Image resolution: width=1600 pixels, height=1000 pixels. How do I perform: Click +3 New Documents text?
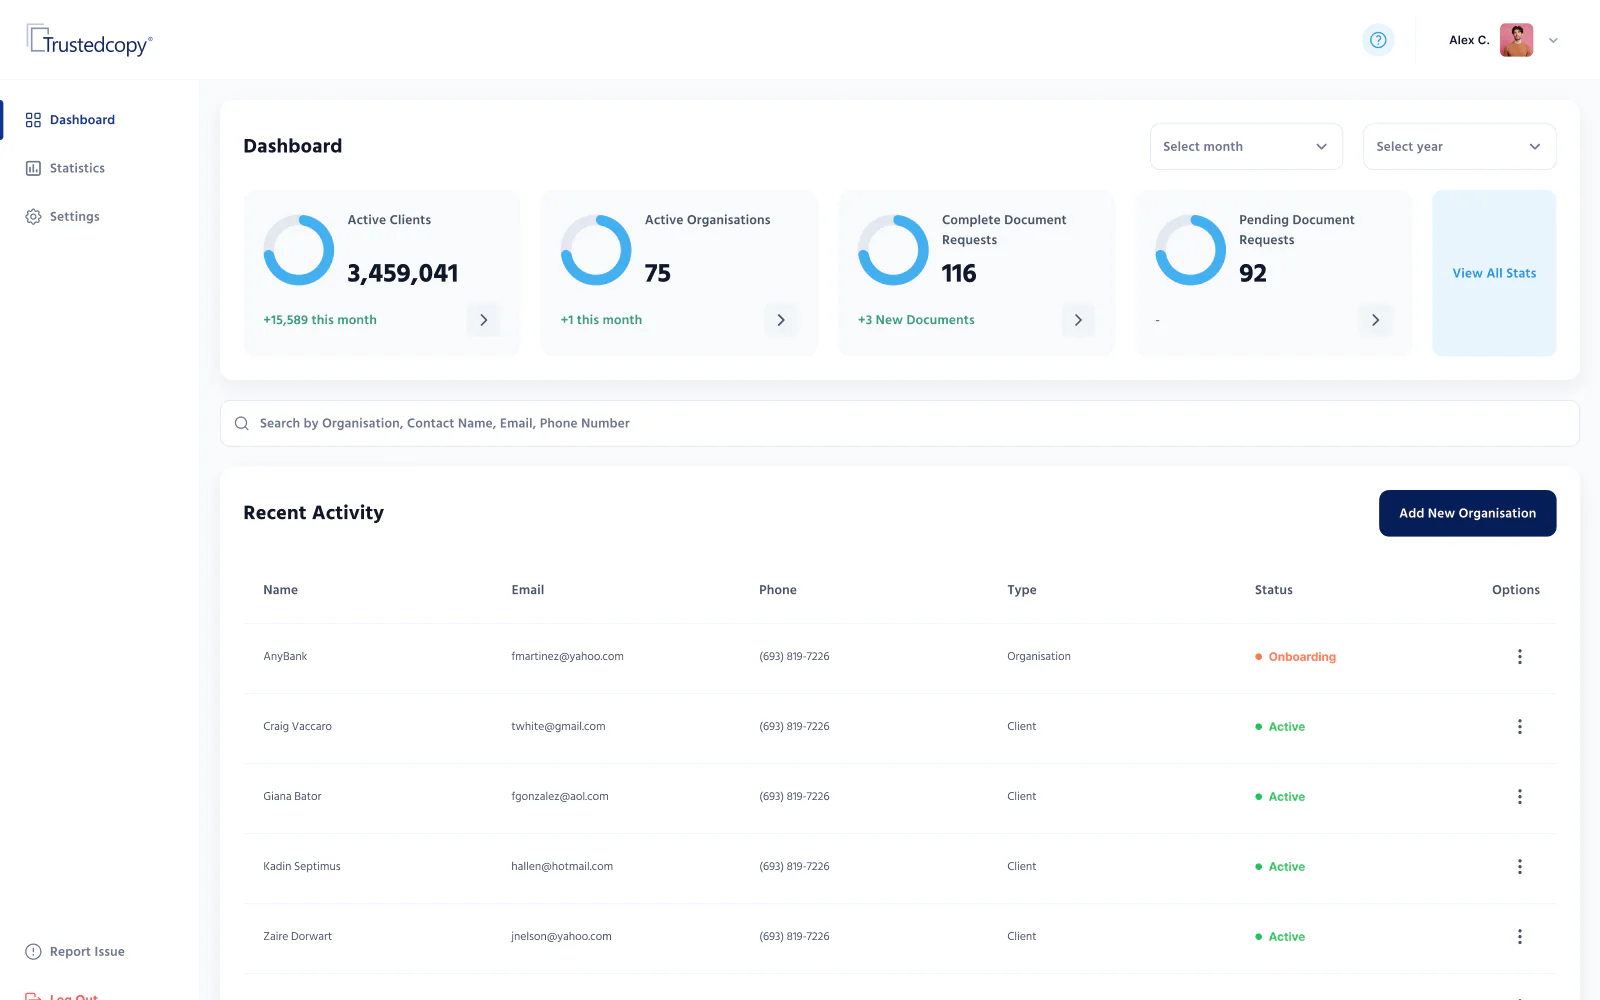tap(916, 320)
